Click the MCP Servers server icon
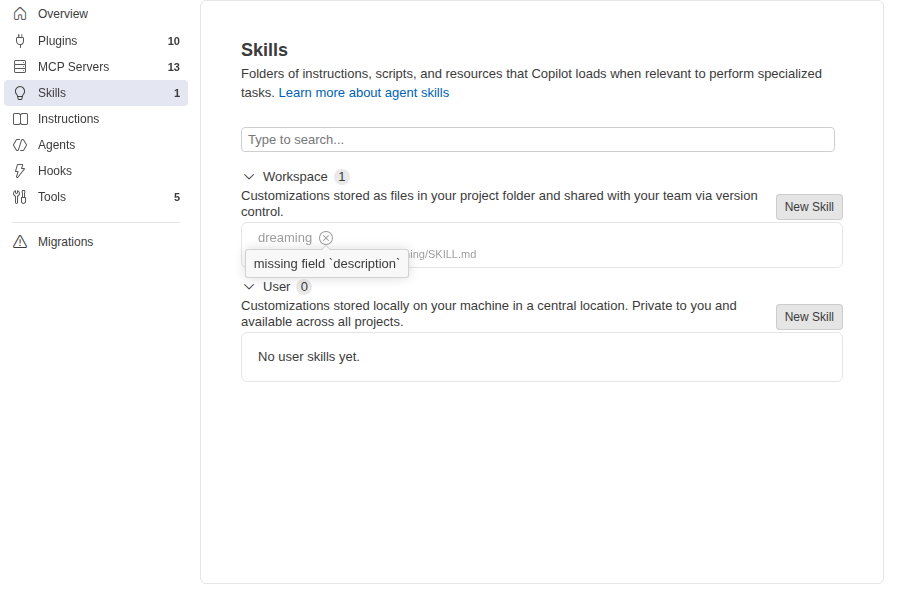The height and width of the screenshot is (600, 900). (x=20, y=67)
